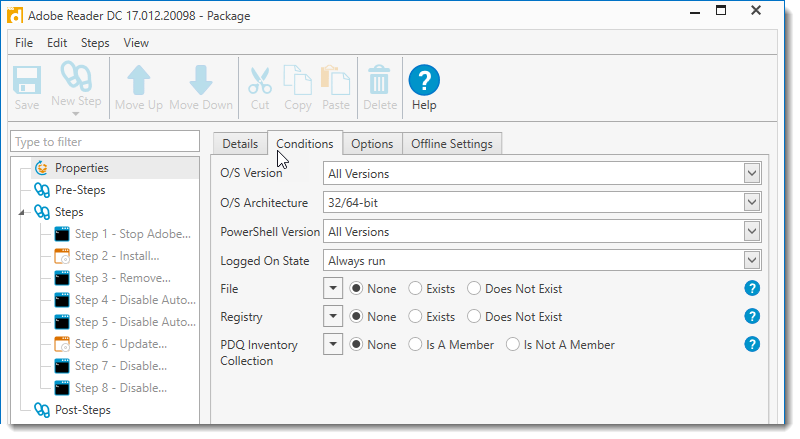The width and height of the screenshot is (800, 439).
Task: Open help for the Registry condition
Action: 752,317
